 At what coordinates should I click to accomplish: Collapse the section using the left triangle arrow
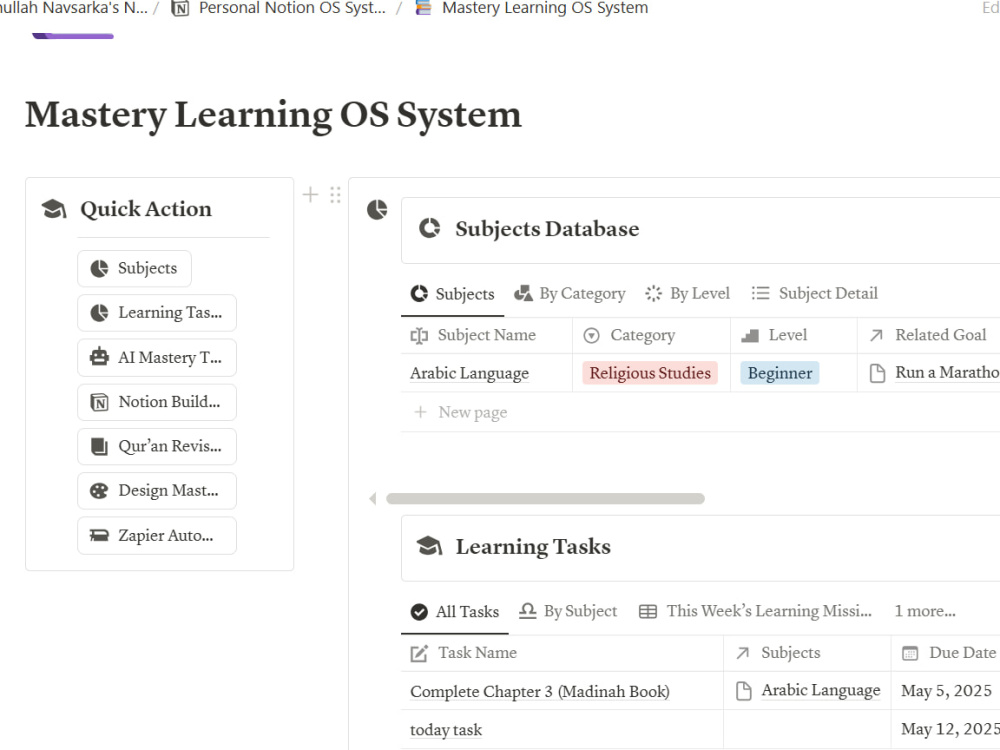point(372,499)
